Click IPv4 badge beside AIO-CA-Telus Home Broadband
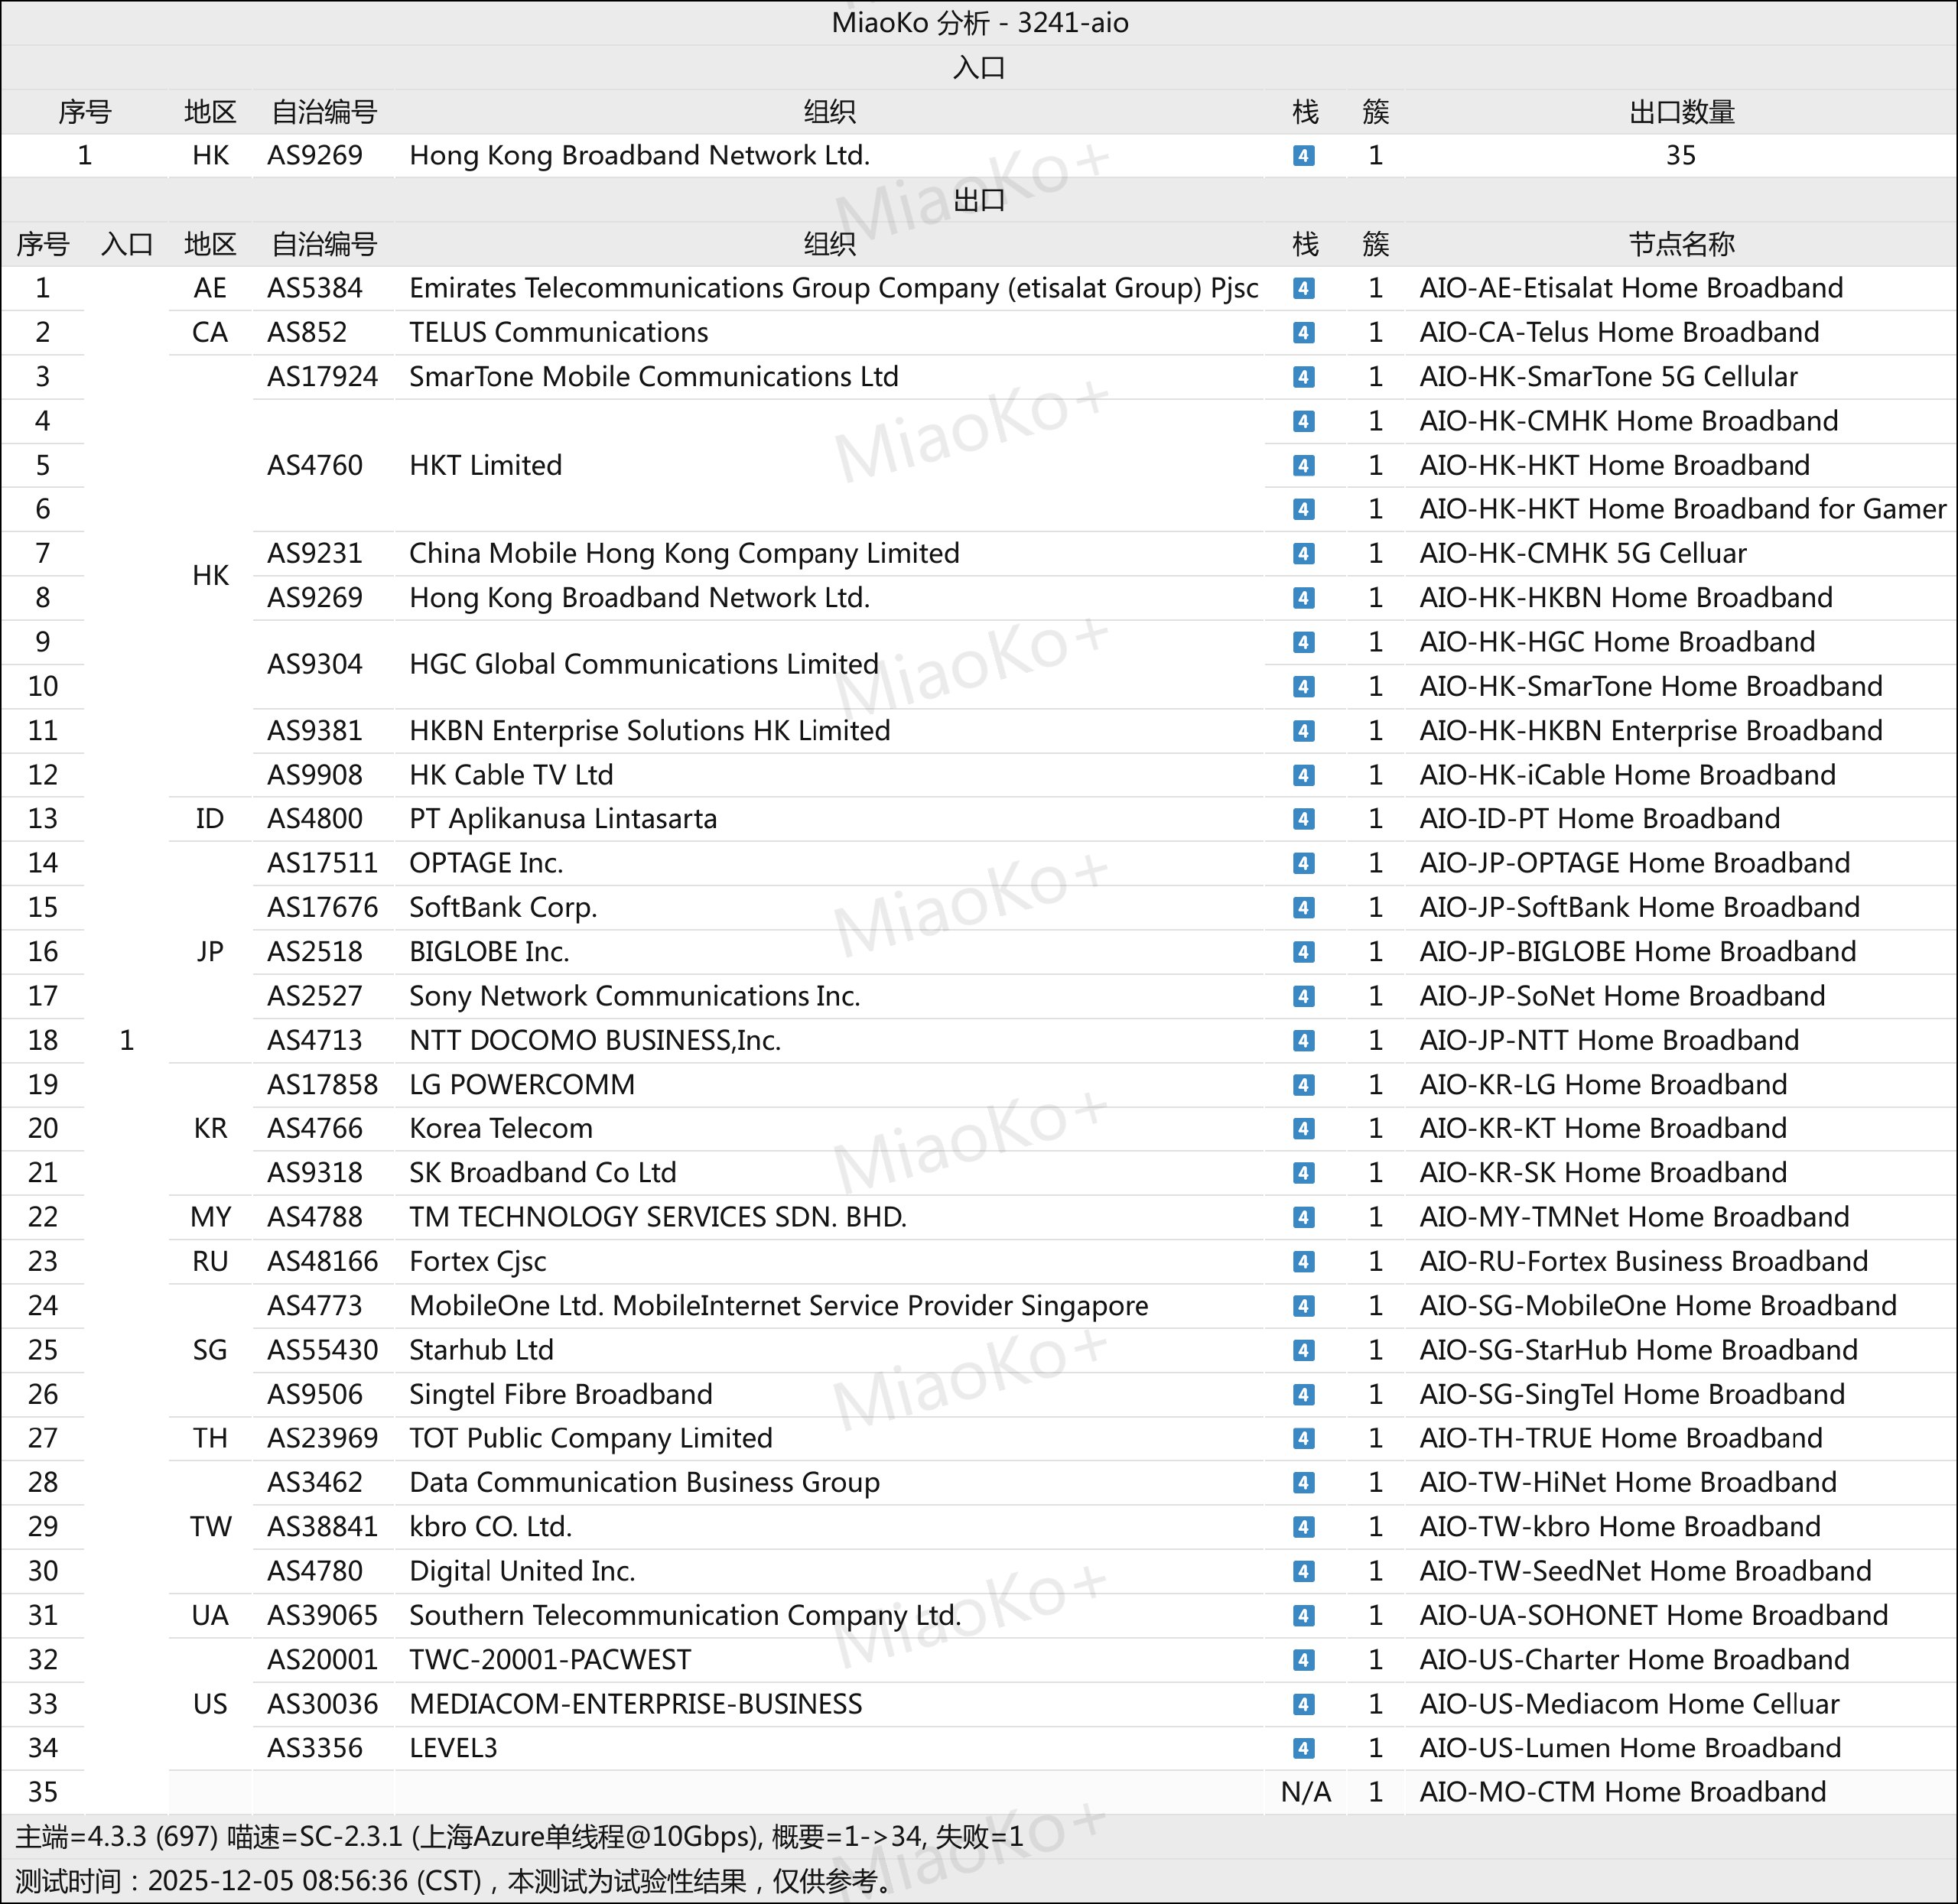 tap(1303, 333)
